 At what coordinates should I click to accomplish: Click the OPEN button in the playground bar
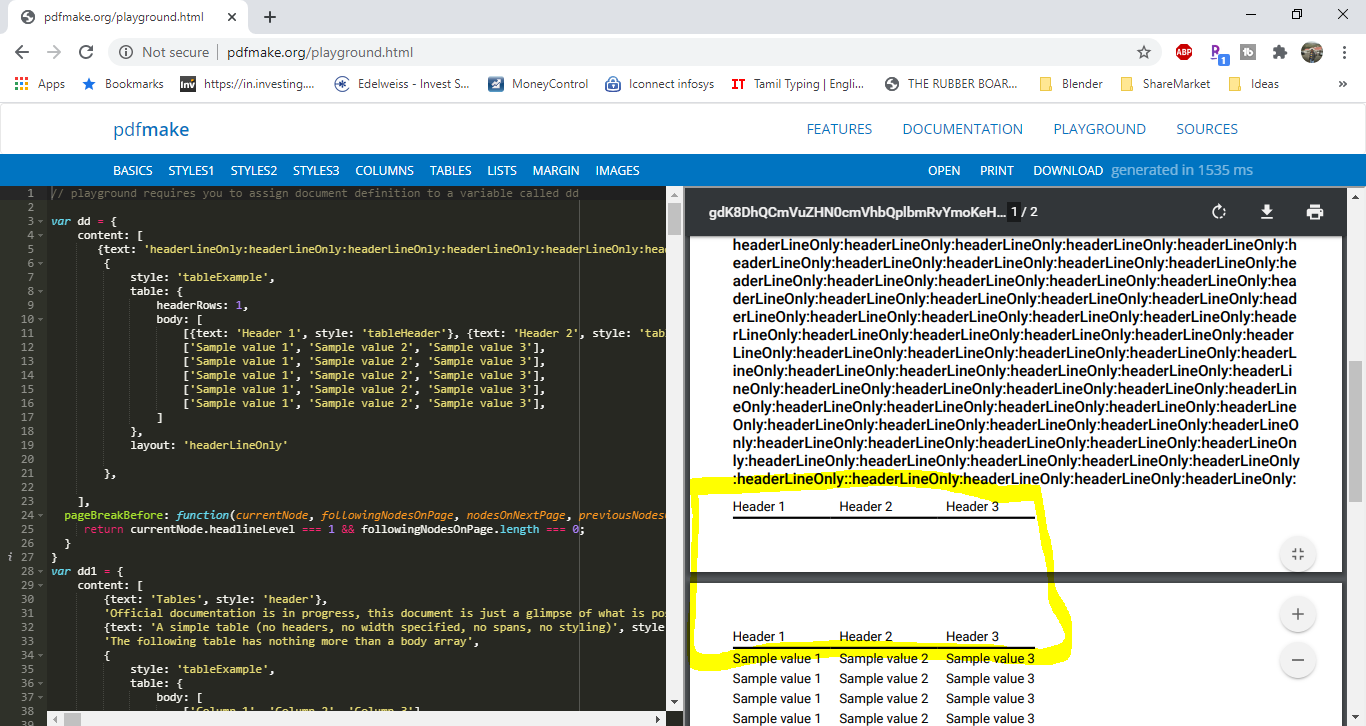click(944, 170)
